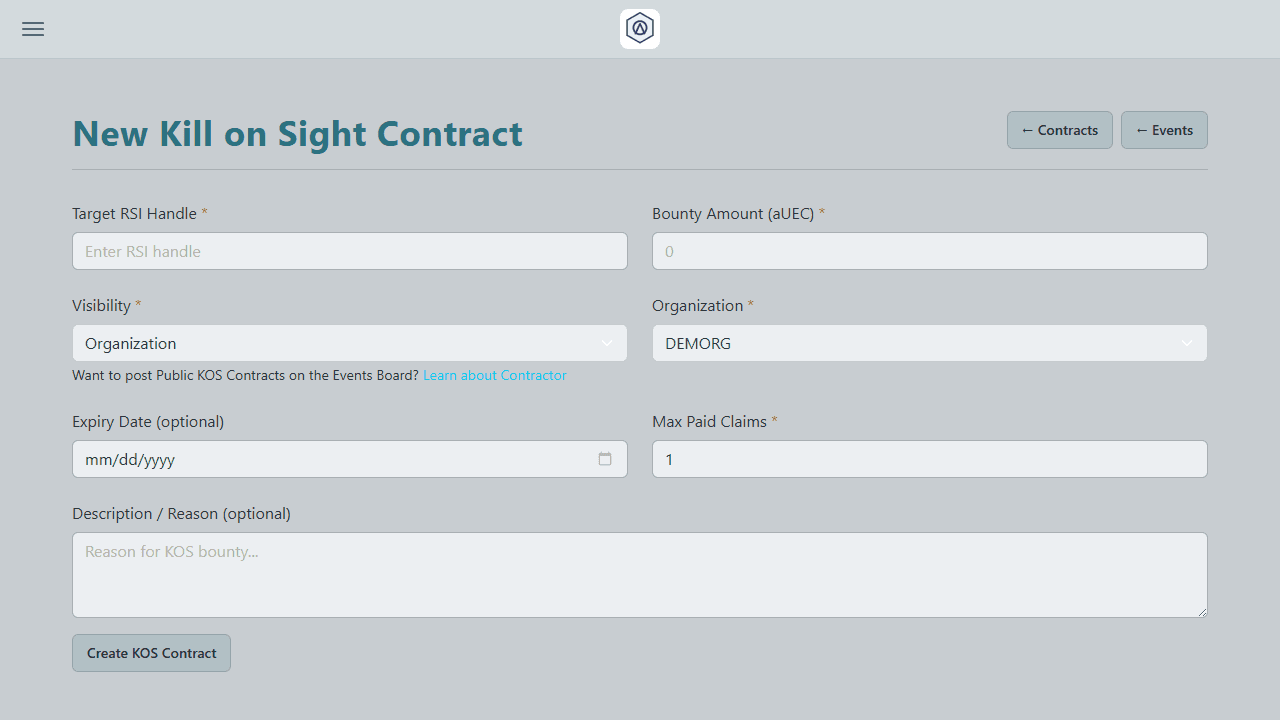Image resolution: width=1280 pixels, height=720 pixels.
Task: Focus the Target RSI Handle input
Action: pos(349,251)
